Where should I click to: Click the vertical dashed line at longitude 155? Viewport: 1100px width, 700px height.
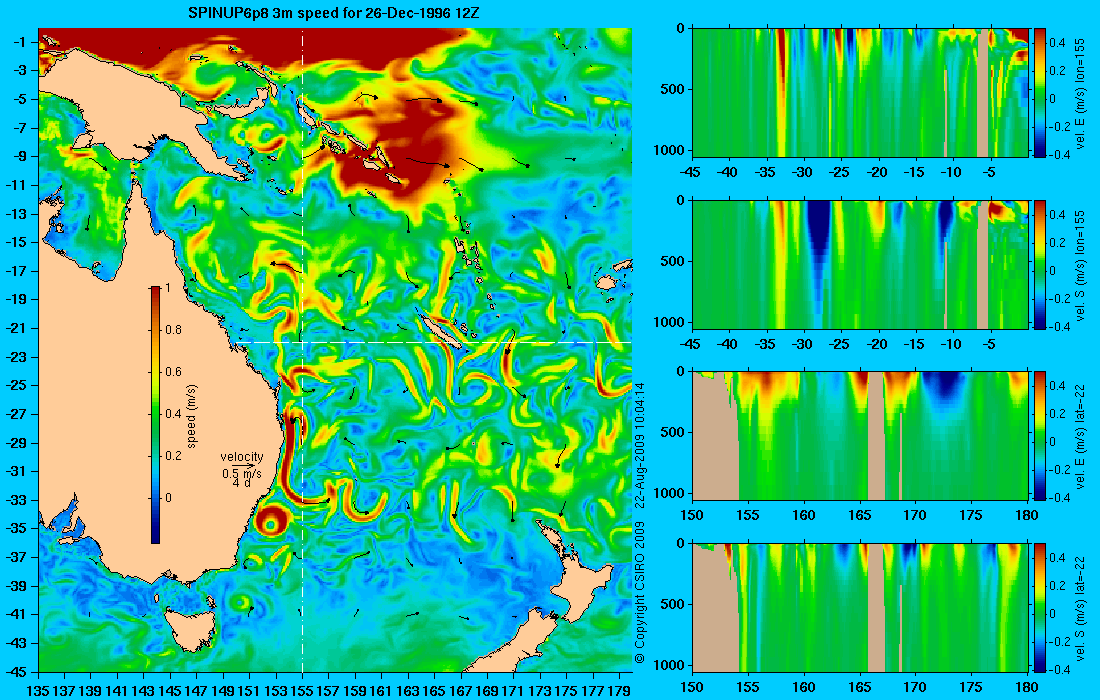[x=302, y=351]
